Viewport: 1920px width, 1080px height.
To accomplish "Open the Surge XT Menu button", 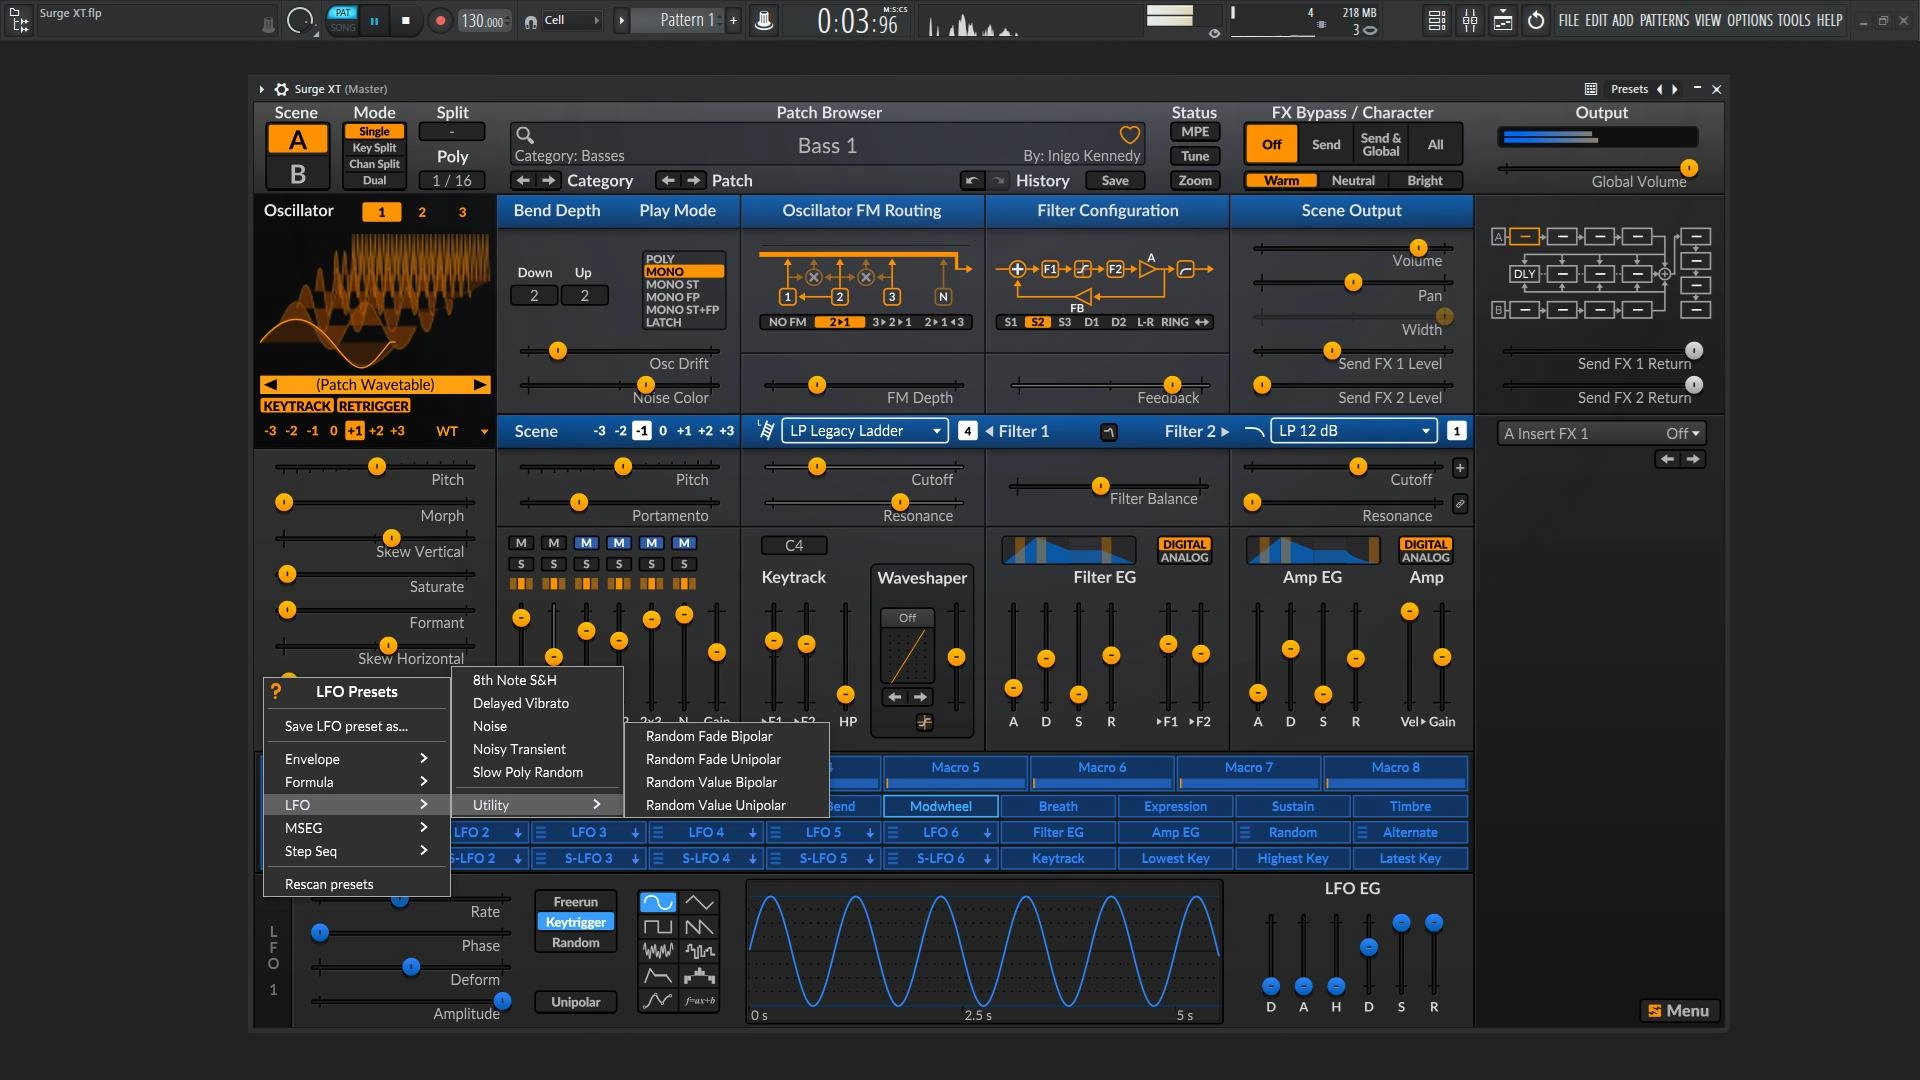I will (x=1679, y=1011).
